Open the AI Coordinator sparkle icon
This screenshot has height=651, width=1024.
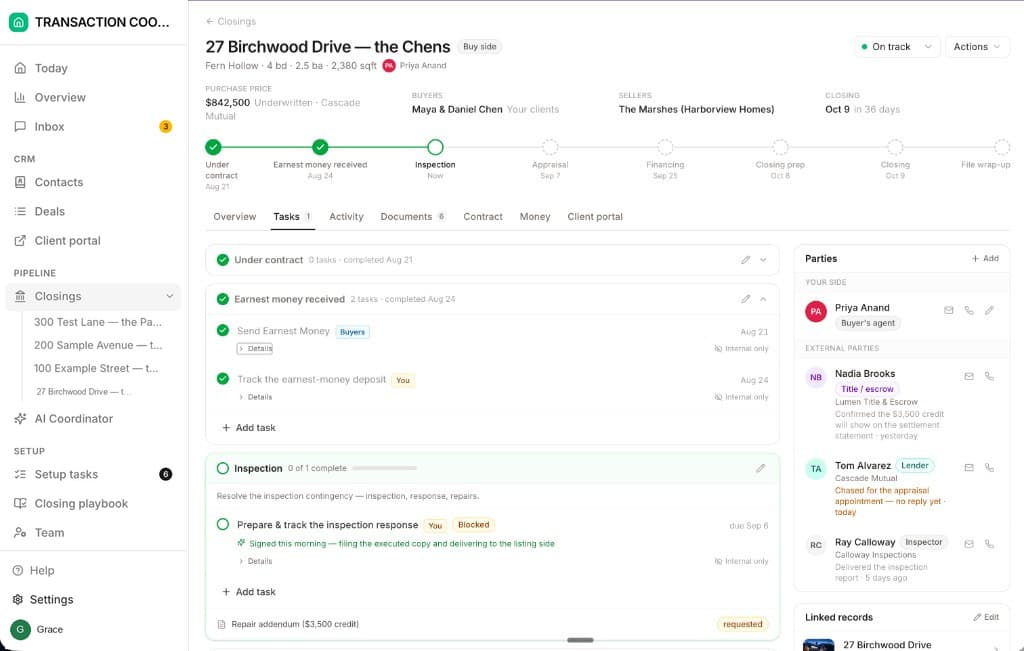(x=20, y=419)
